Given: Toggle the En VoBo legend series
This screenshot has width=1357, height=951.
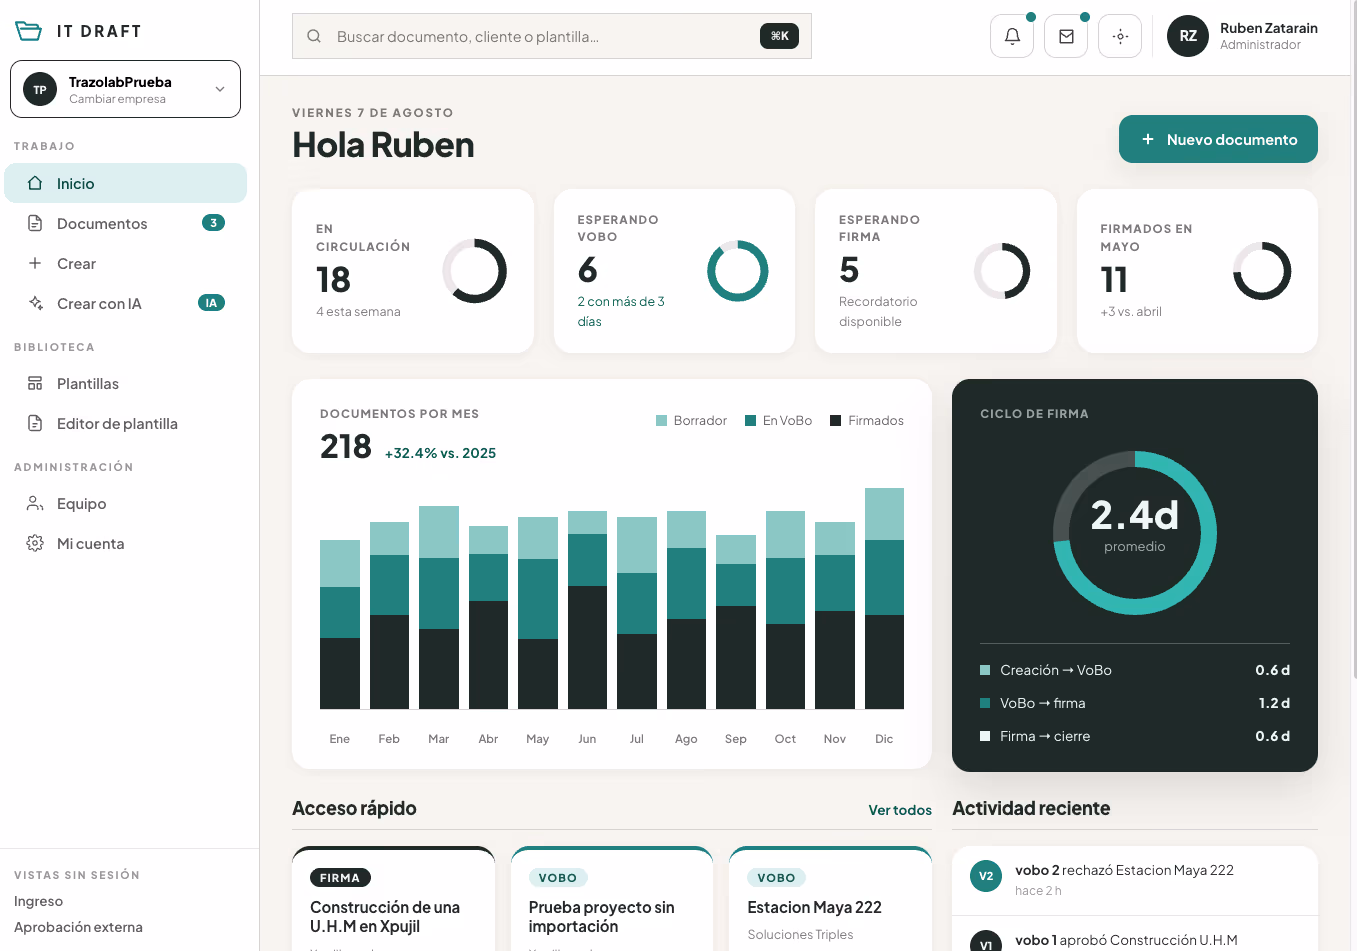Looking at the screenshot, I should click(778, 421).
